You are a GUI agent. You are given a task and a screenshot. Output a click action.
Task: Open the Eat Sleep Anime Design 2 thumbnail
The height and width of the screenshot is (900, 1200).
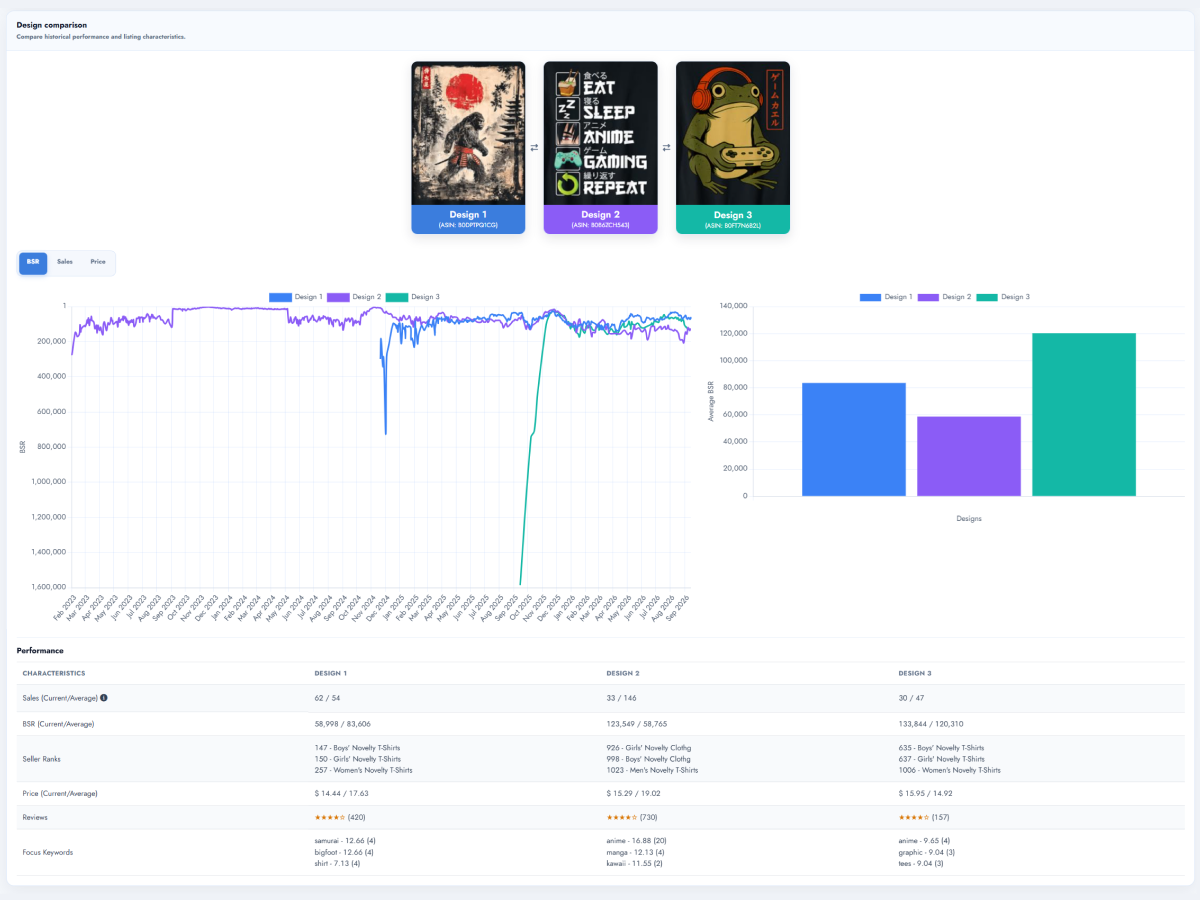(600, 134)
